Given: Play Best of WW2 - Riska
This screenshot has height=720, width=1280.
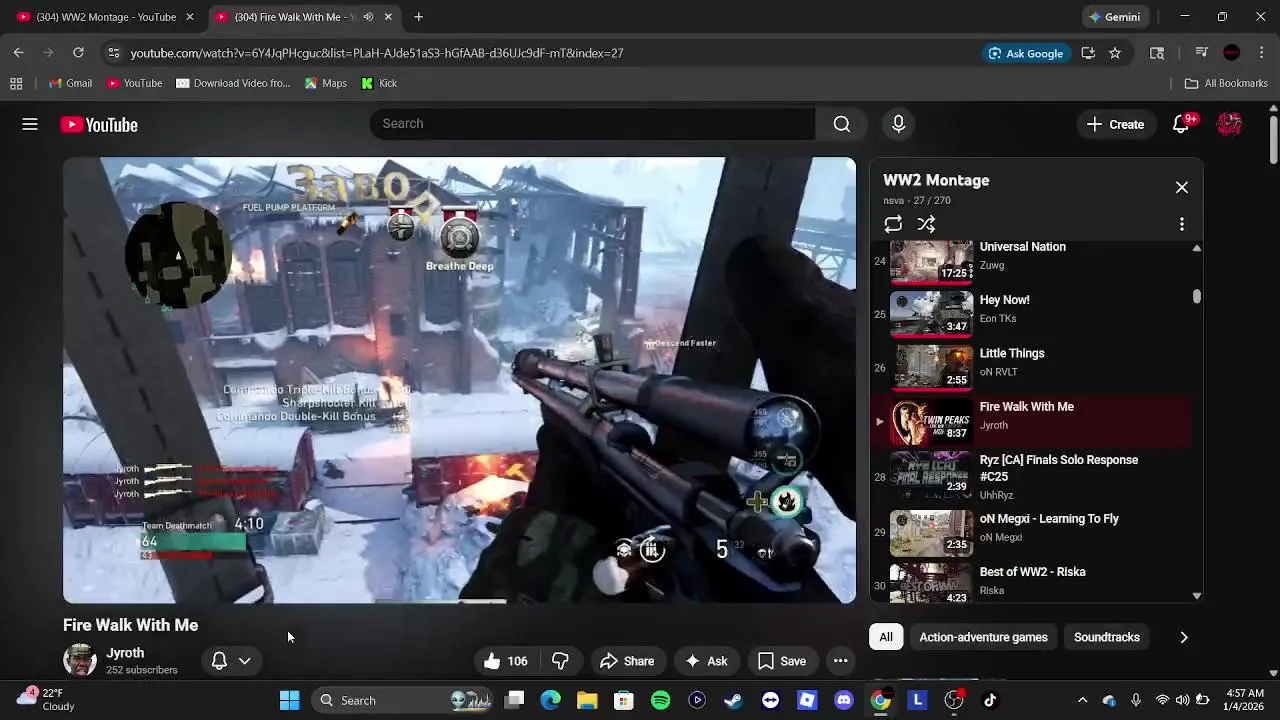Looking at the screenshot, I should 1030,582.
